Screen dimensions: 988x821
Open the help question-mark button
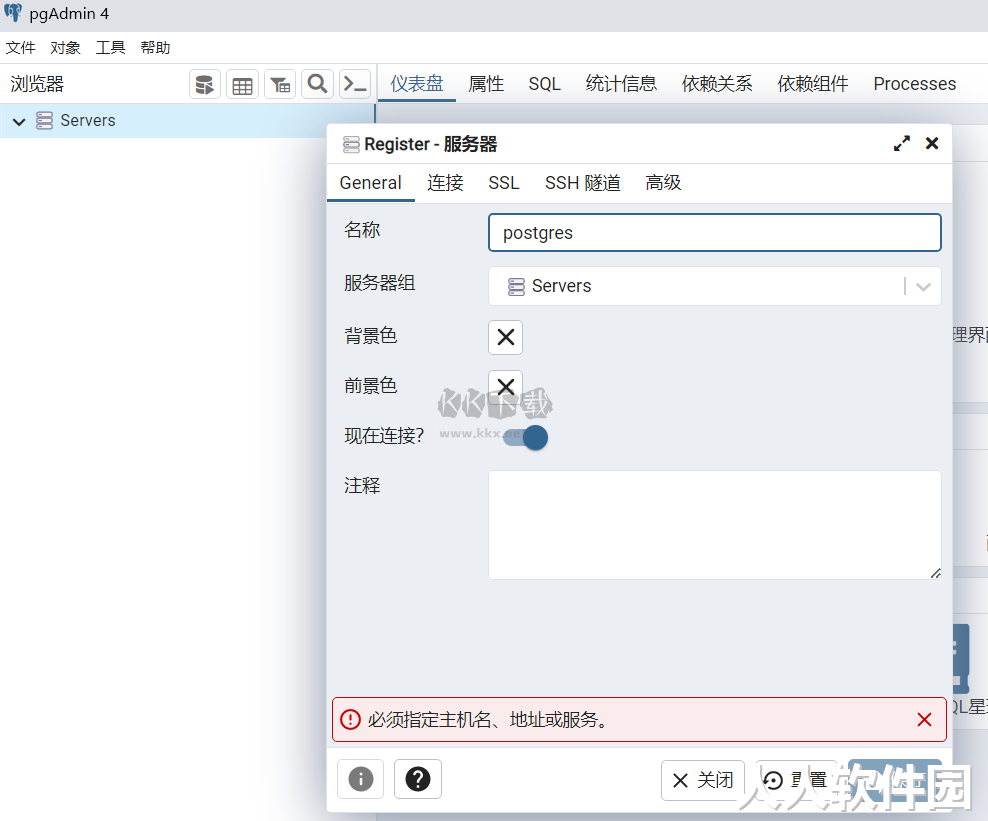[418, 779]
